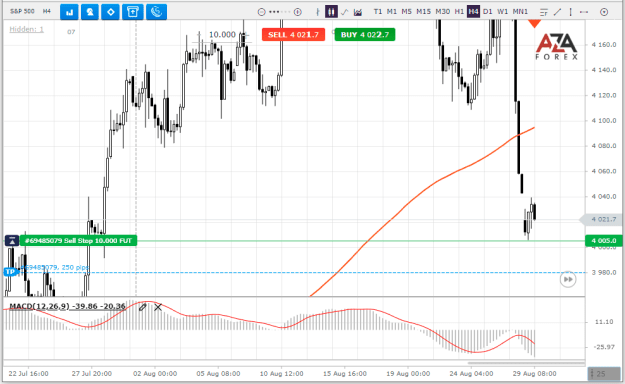
Task: Click the blue bar-chart indicators button
Action: point(69,12)
